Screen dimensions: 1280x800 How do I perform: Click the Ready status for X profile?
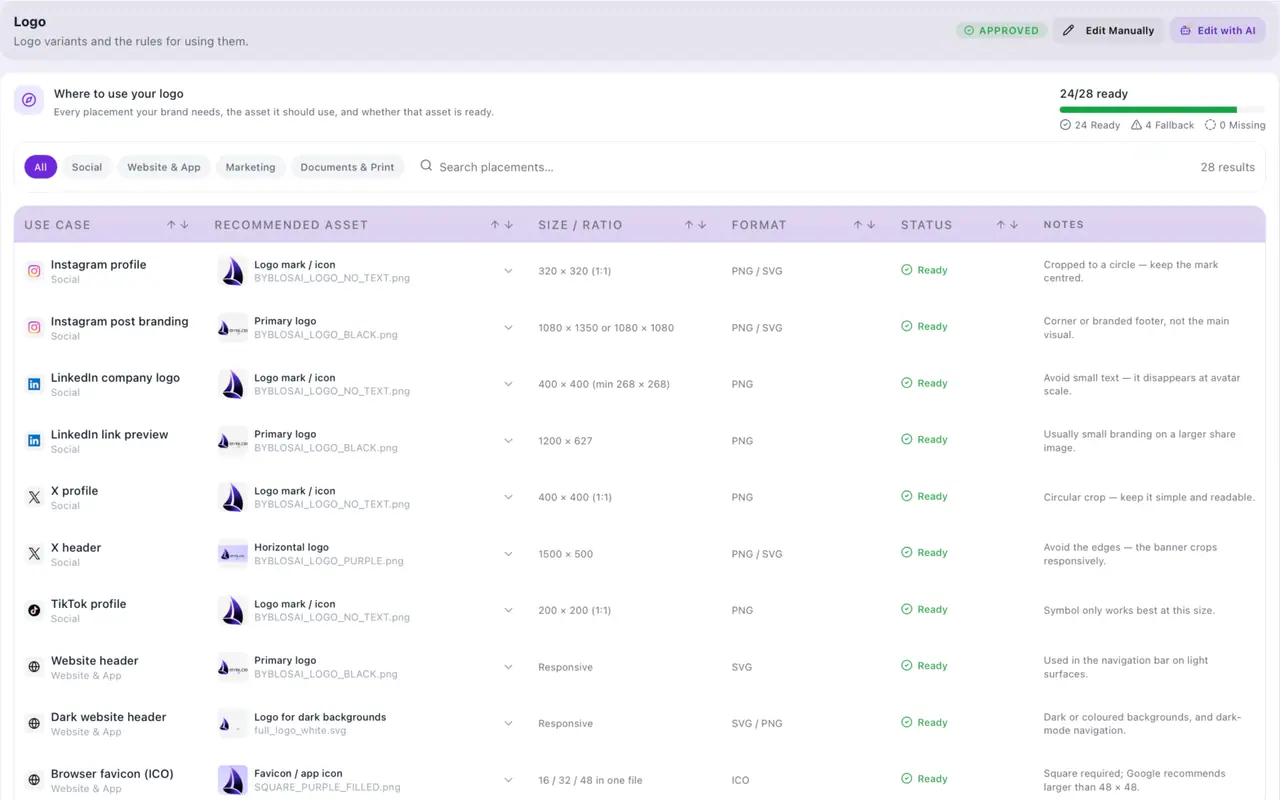(924, 497)
